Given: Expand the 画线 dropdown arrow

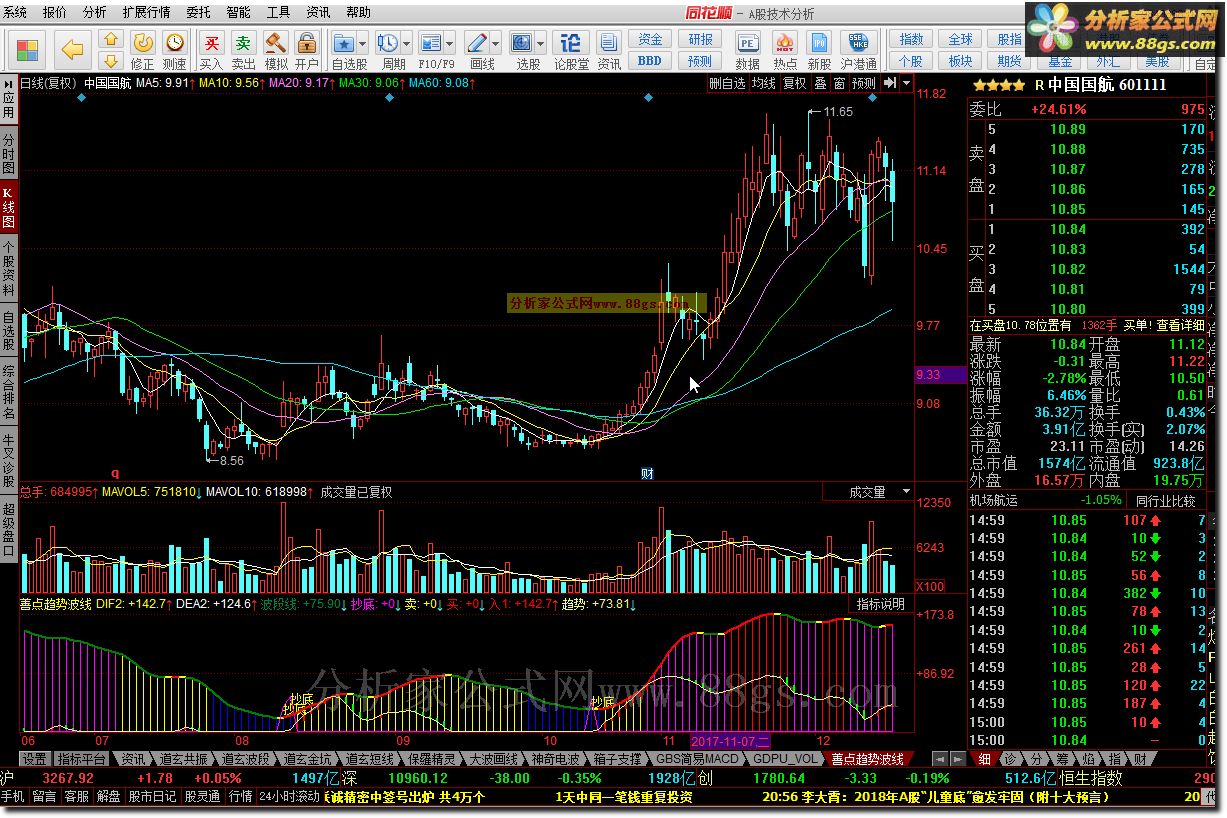Looking at the screenshot, I should (495, 43).
